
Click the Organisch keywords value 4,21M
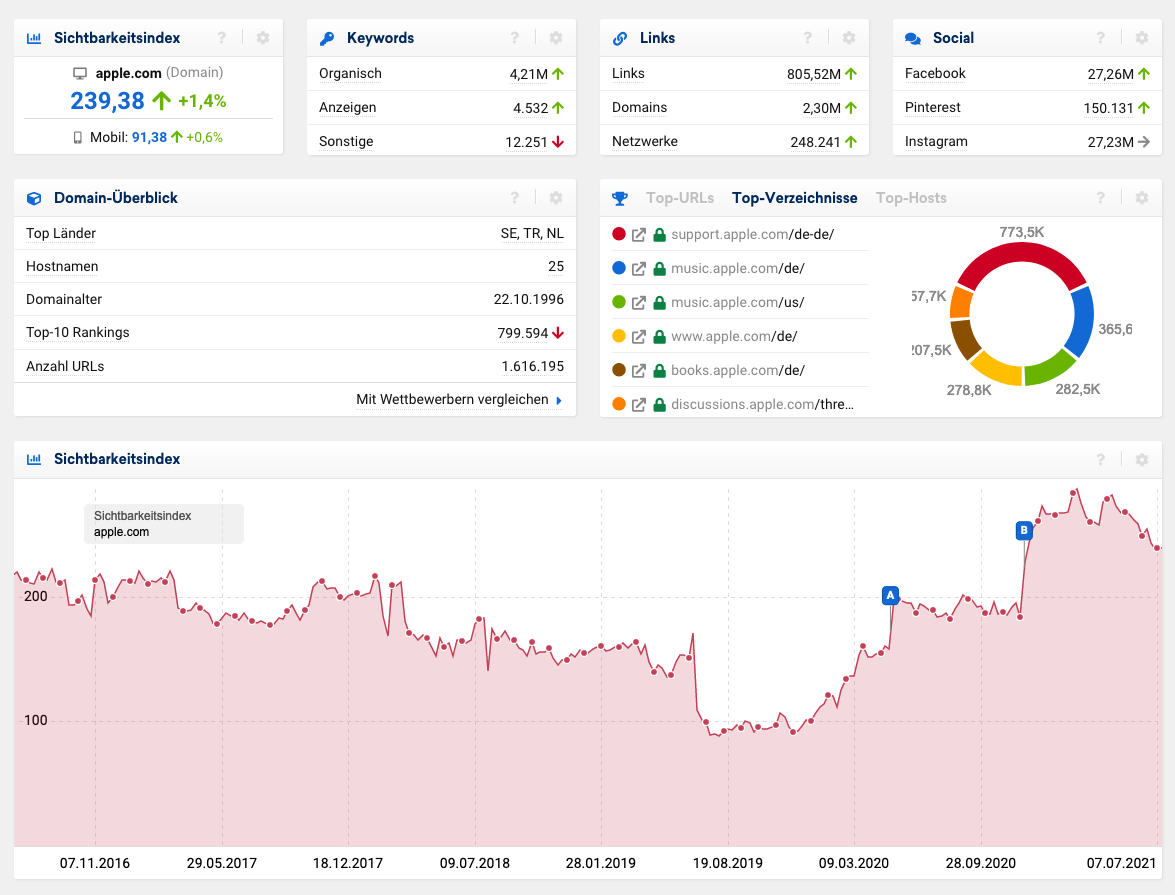click(528, 74)
